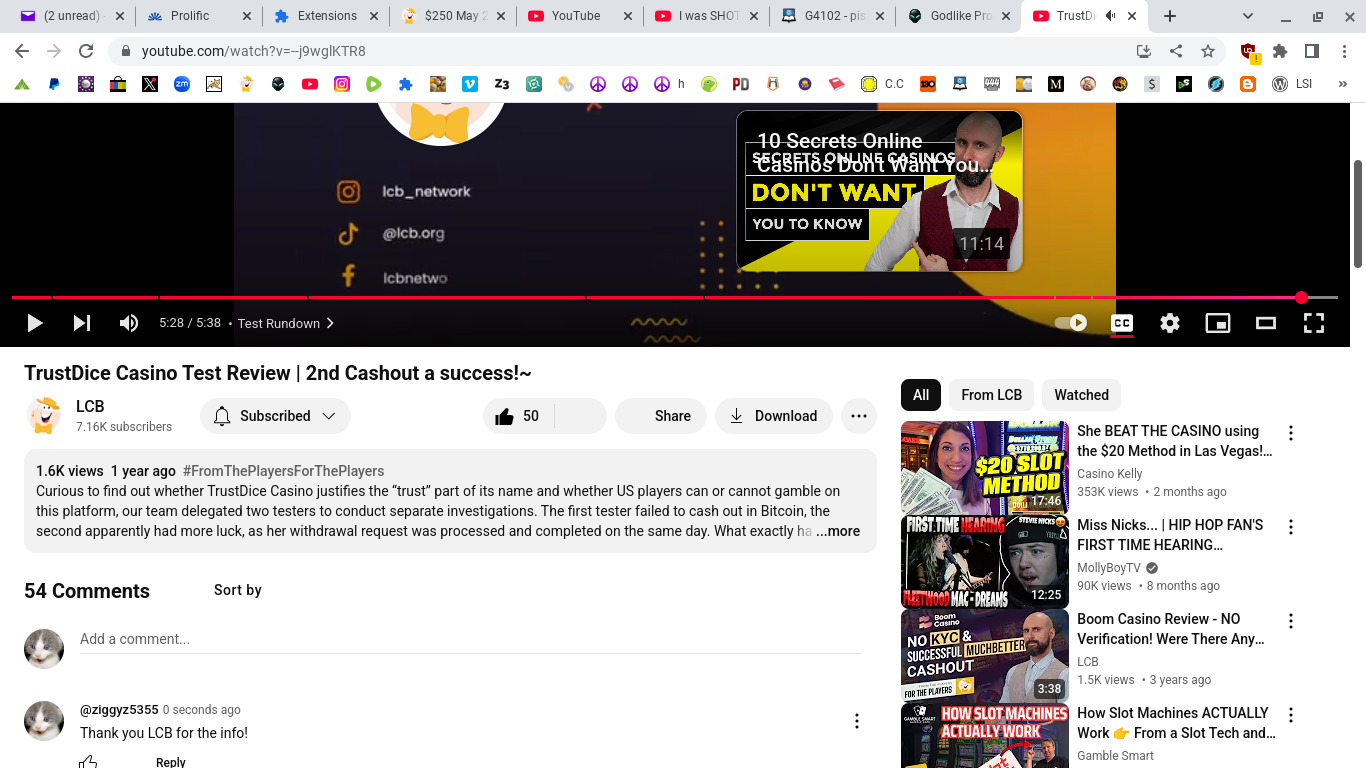The width and height of the screenshot is (1366, 768).
Task: Select the All filter chip
Action: click(921, 395)
